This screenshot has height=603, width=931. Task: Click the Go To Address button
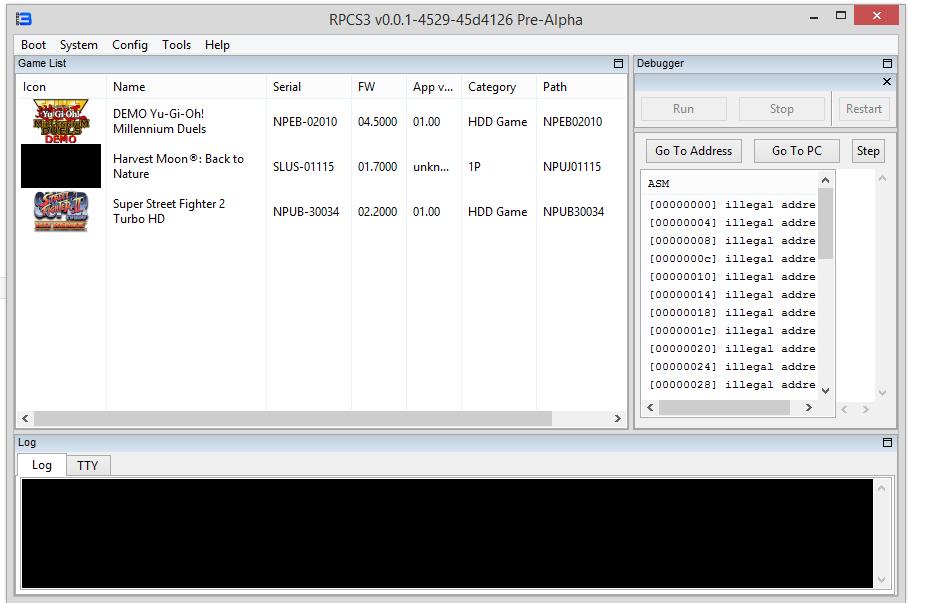point(694,151)
